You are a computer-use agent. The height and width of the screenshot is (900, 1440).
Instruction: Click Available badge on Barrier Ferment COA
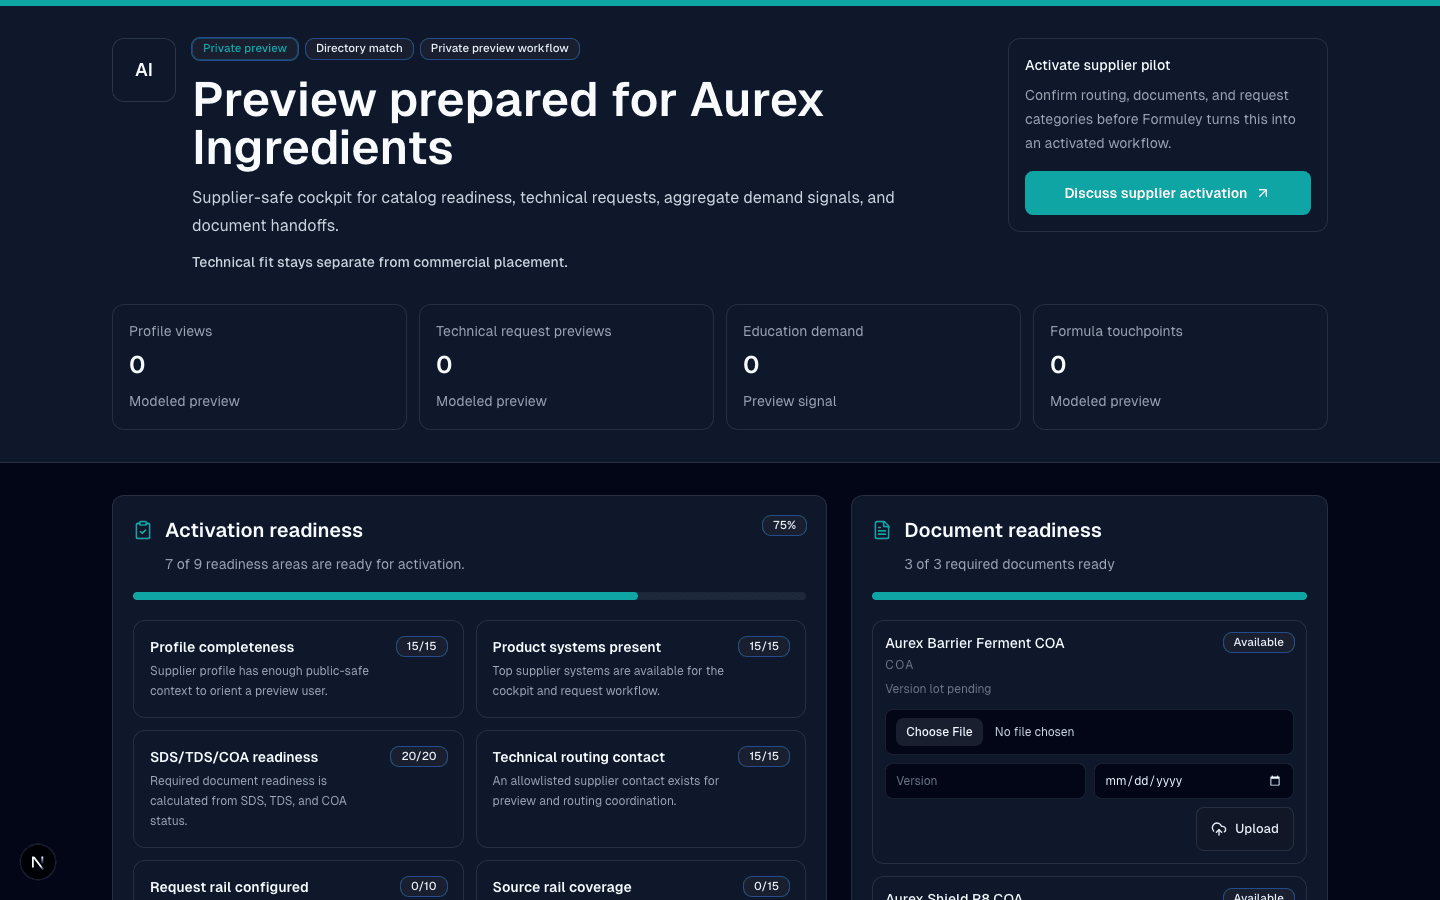(x=1259, y=643)
